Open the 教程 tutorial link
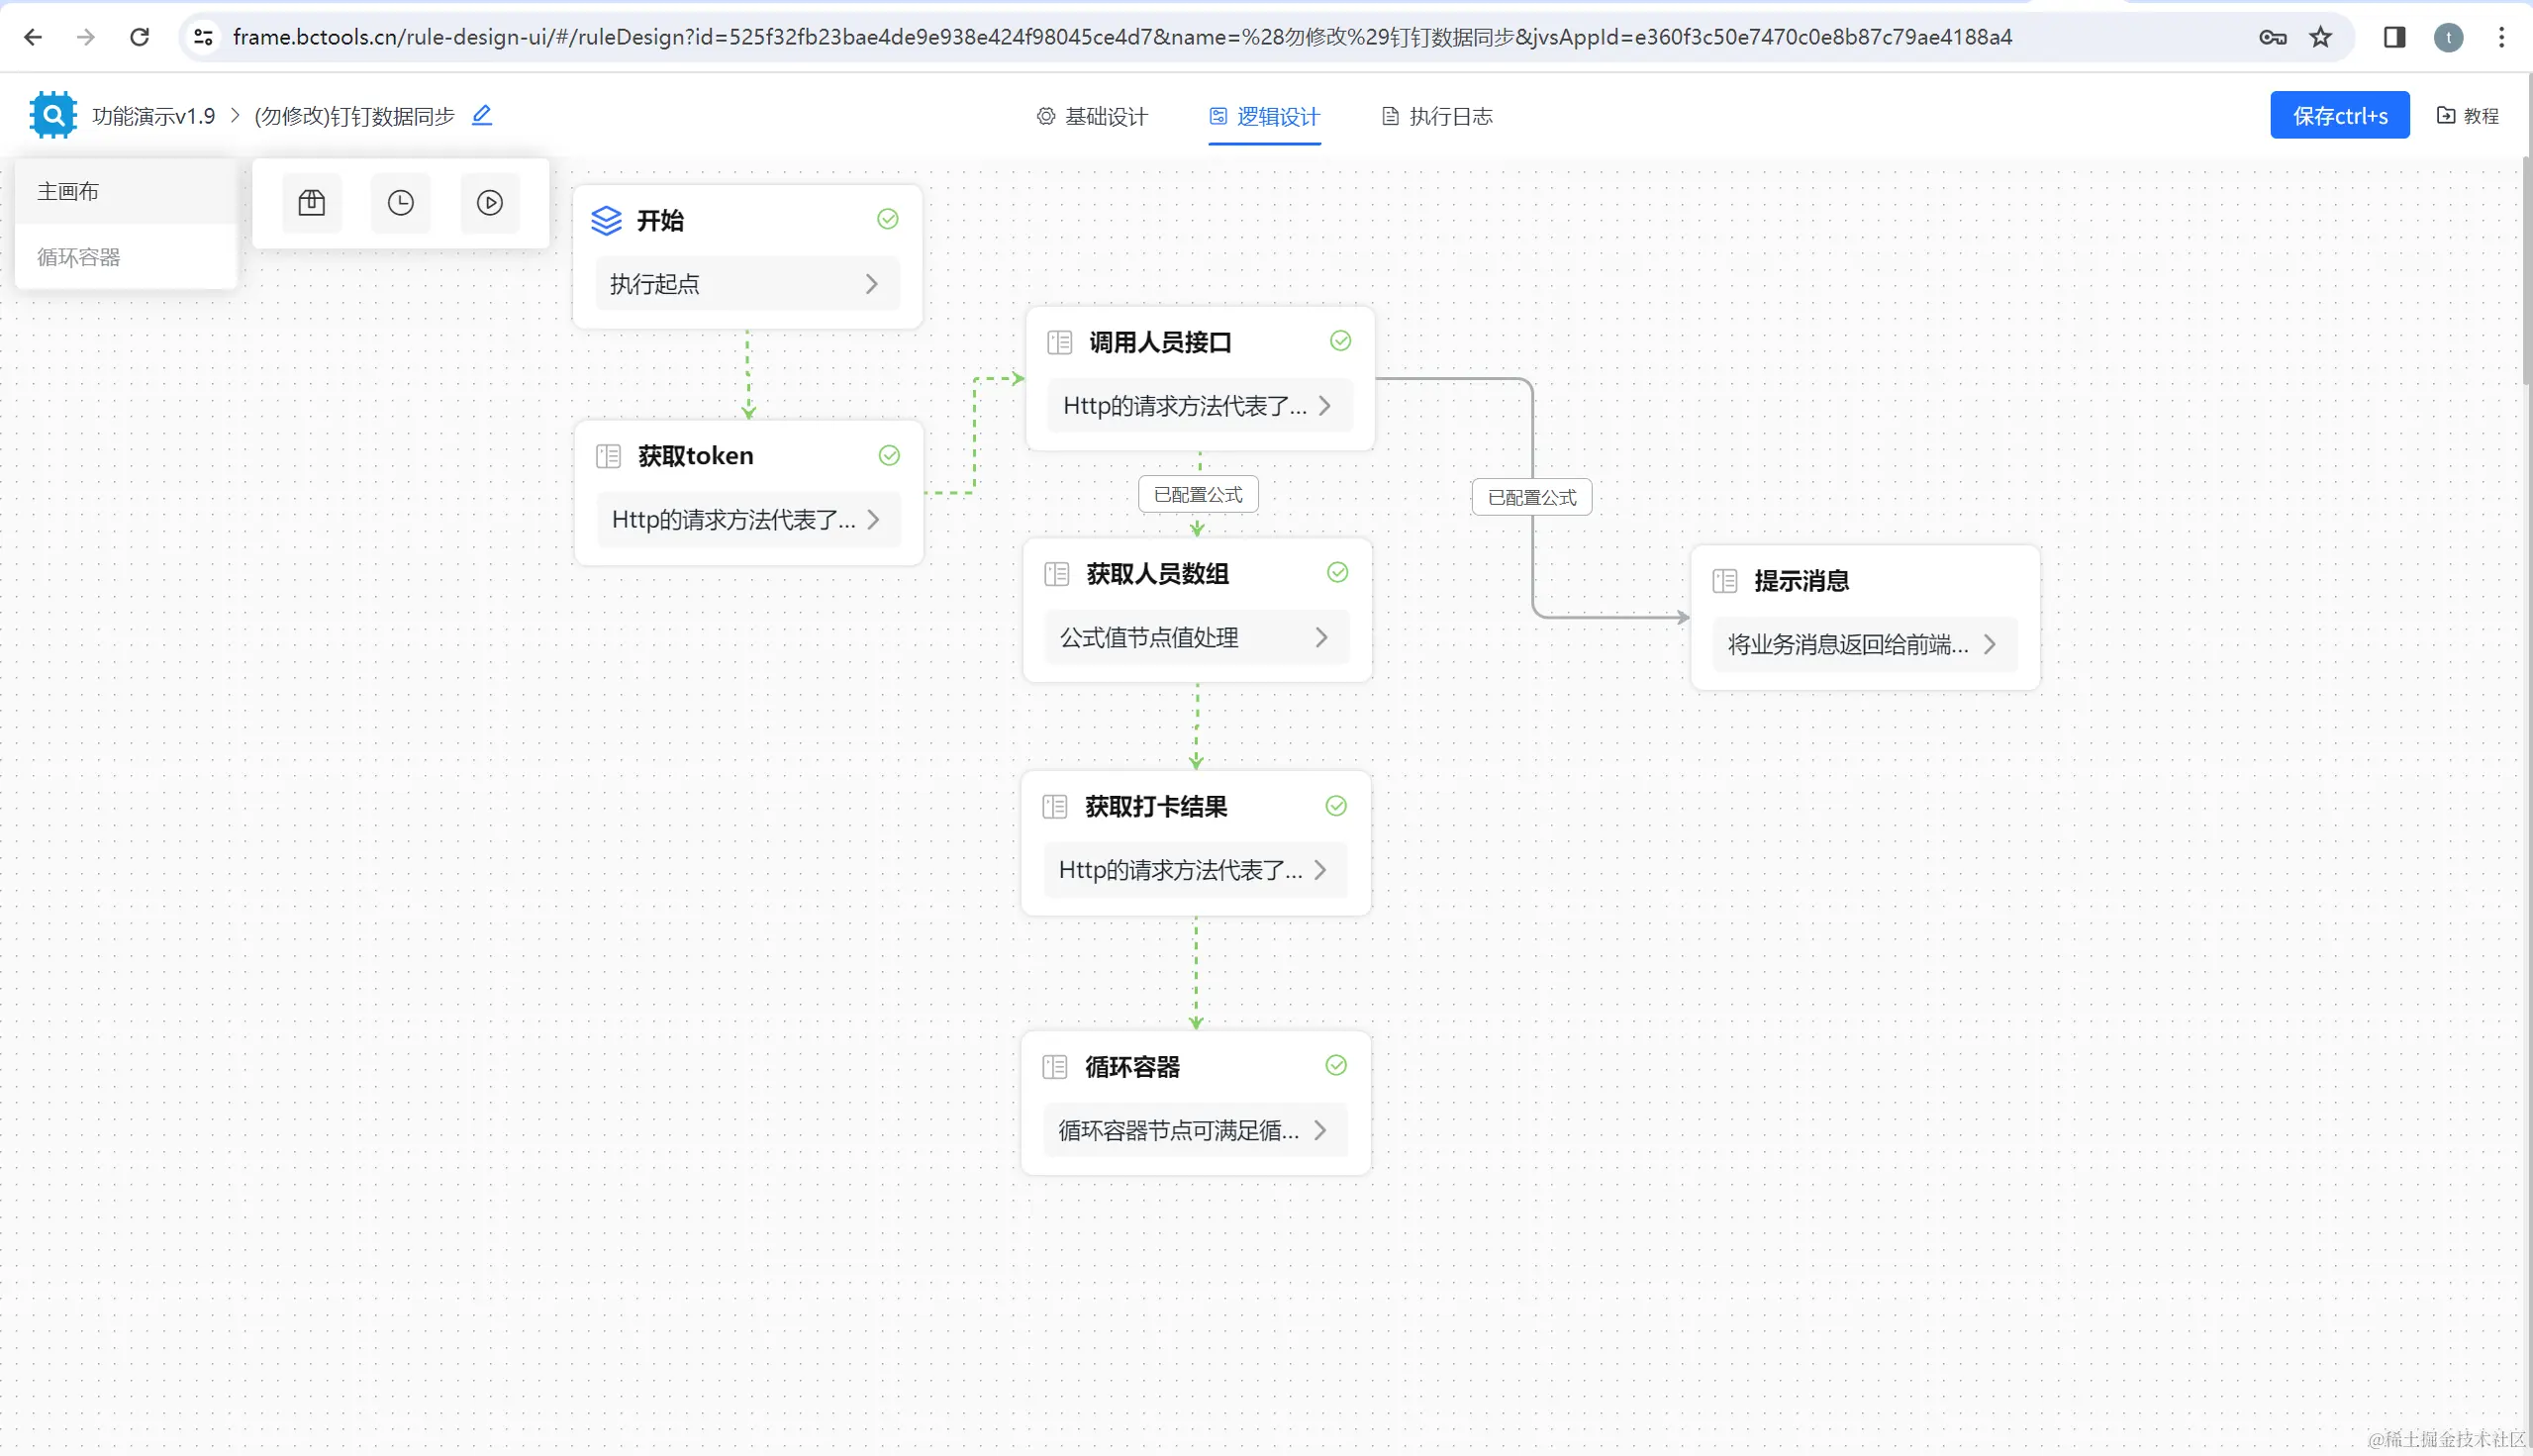Viewport: 2533px width, 1456px height. coord(2467,116)
